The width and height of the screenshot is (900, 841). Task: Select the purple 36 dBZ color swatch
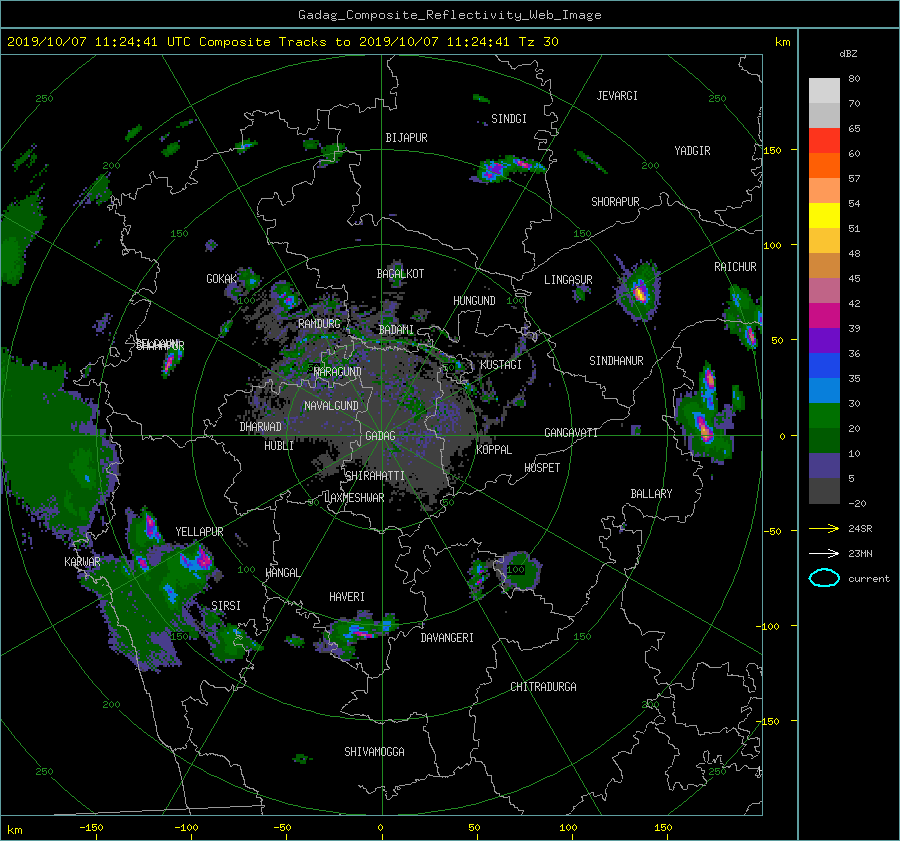pyautogui.click(x=824, y=341)
